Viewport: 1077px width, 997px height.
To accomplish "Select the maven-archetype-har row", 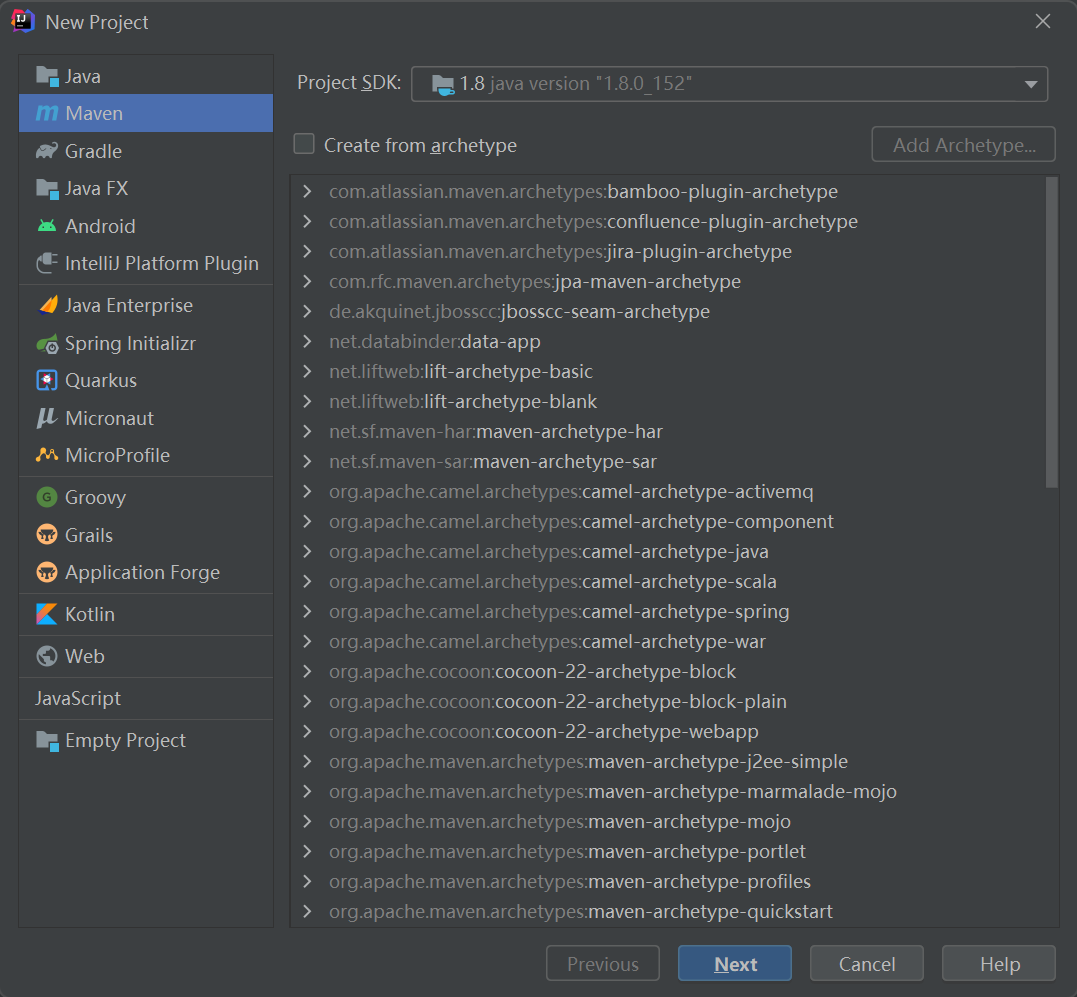I will click(x=666, y=431).
